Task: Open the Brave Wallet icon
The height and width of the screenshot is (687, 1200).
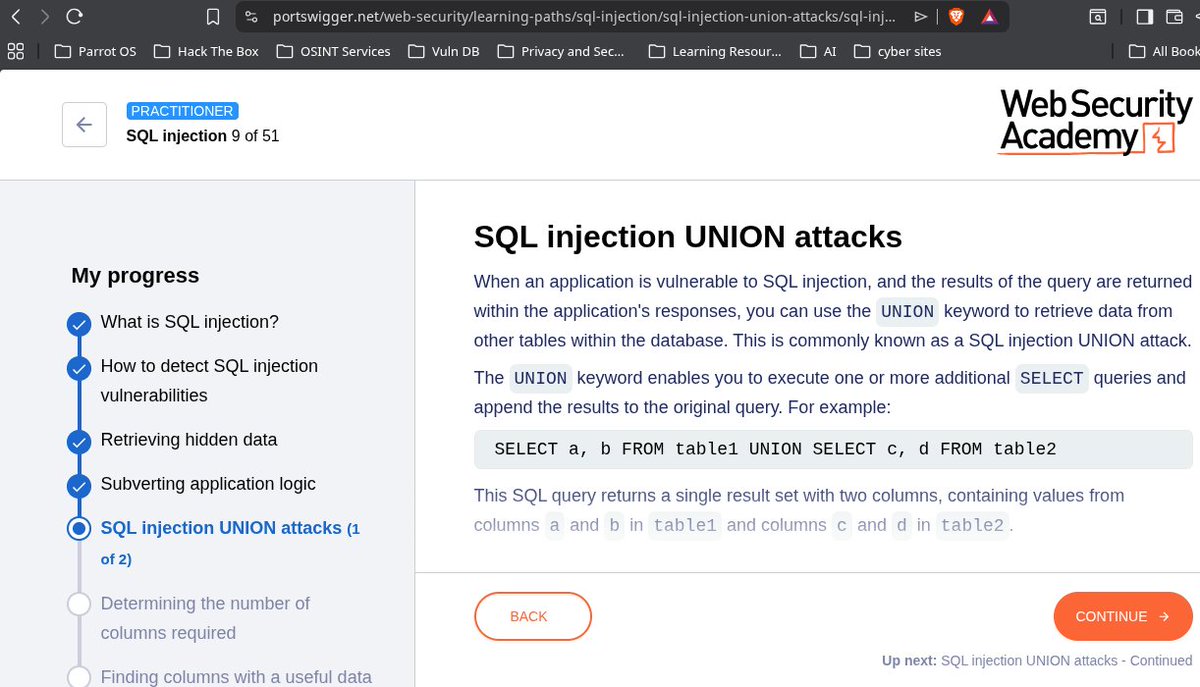Action: click(x=1175, y=17)
